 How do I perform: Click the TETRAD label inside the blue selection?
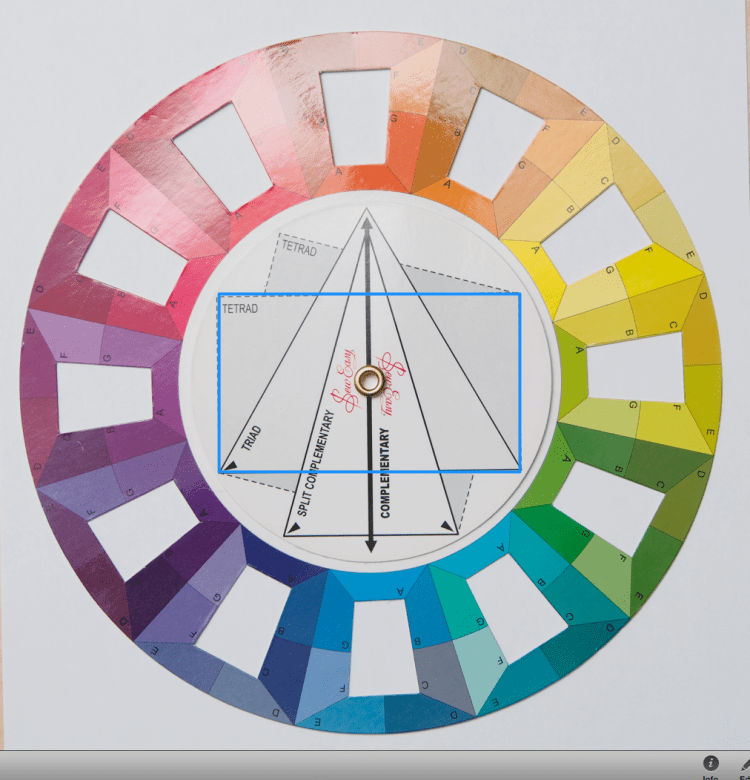pos(240,310)
